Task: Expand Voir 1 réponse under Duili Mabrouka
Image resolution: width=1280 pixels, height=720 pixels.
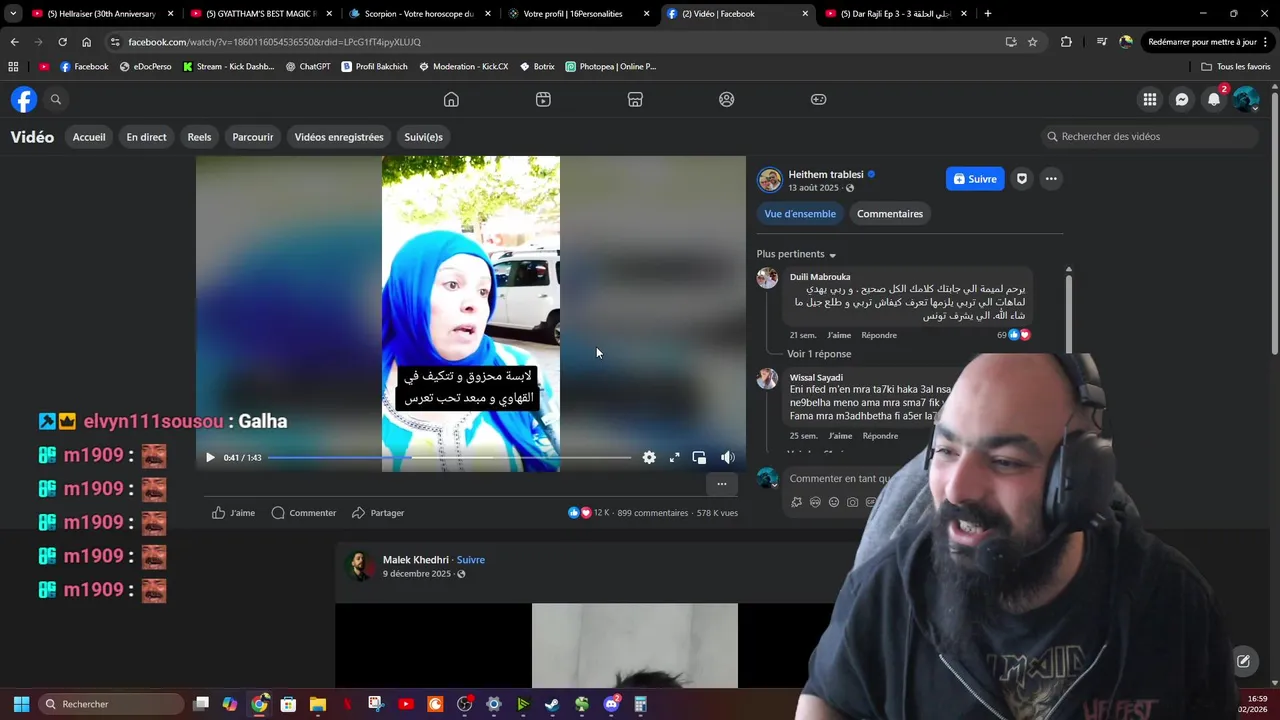Action: pyautogui.click(x=819, y=354)
